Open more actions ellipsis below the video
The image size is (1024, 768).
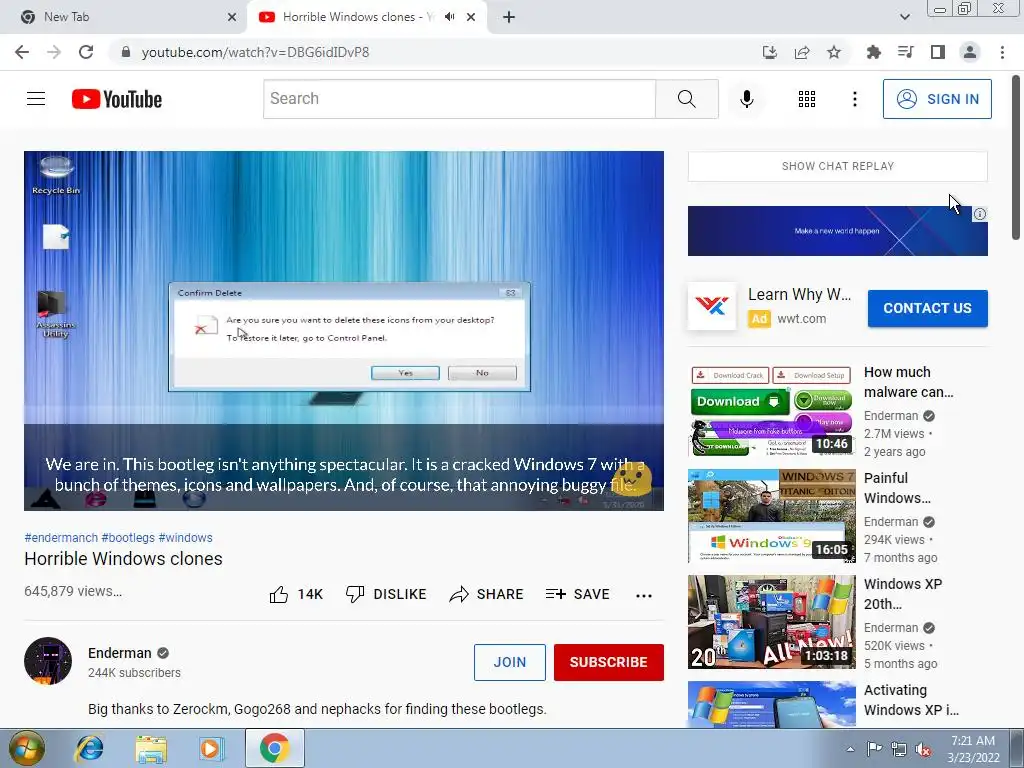click(644, 595)
